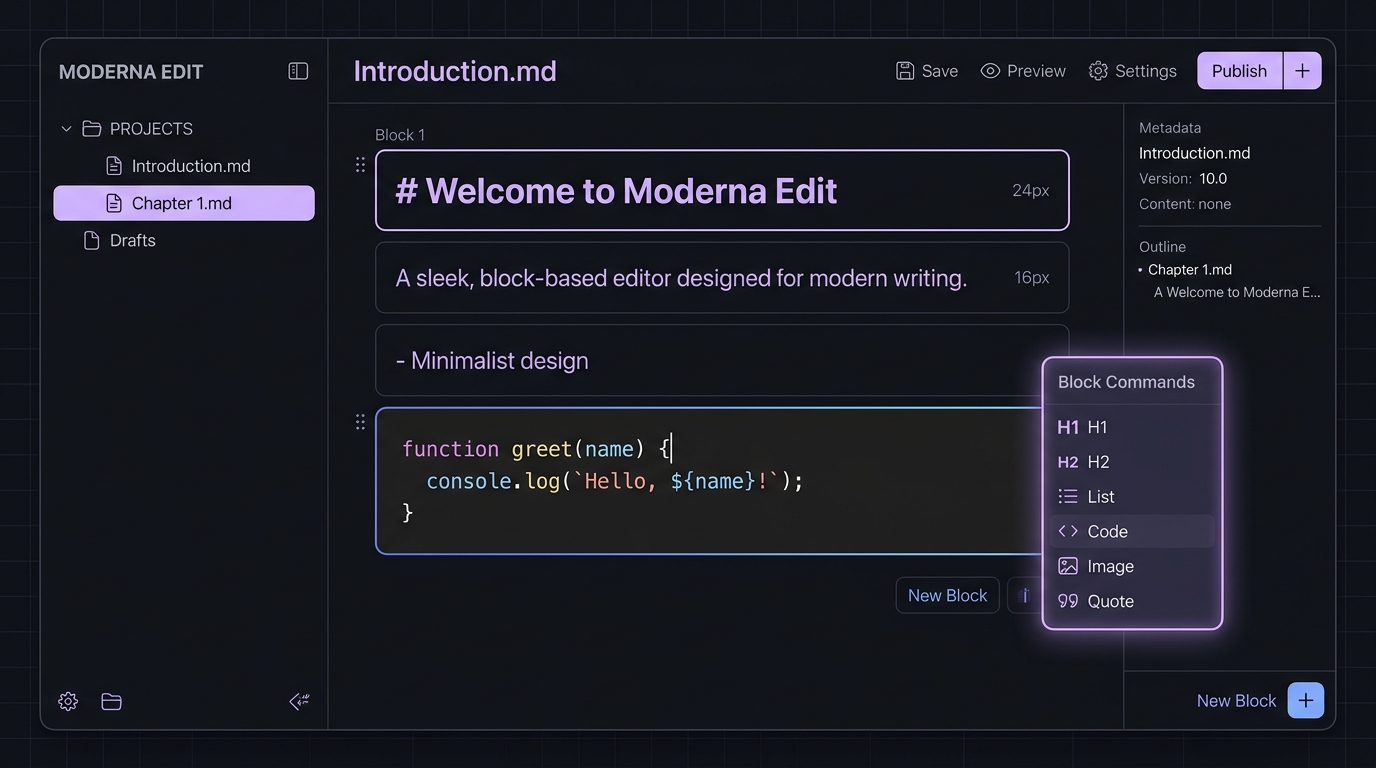Click the Welcome to Moderna Edit heading block
Viewport: 1376px width, 768px height.
click(x=722, y=190)
